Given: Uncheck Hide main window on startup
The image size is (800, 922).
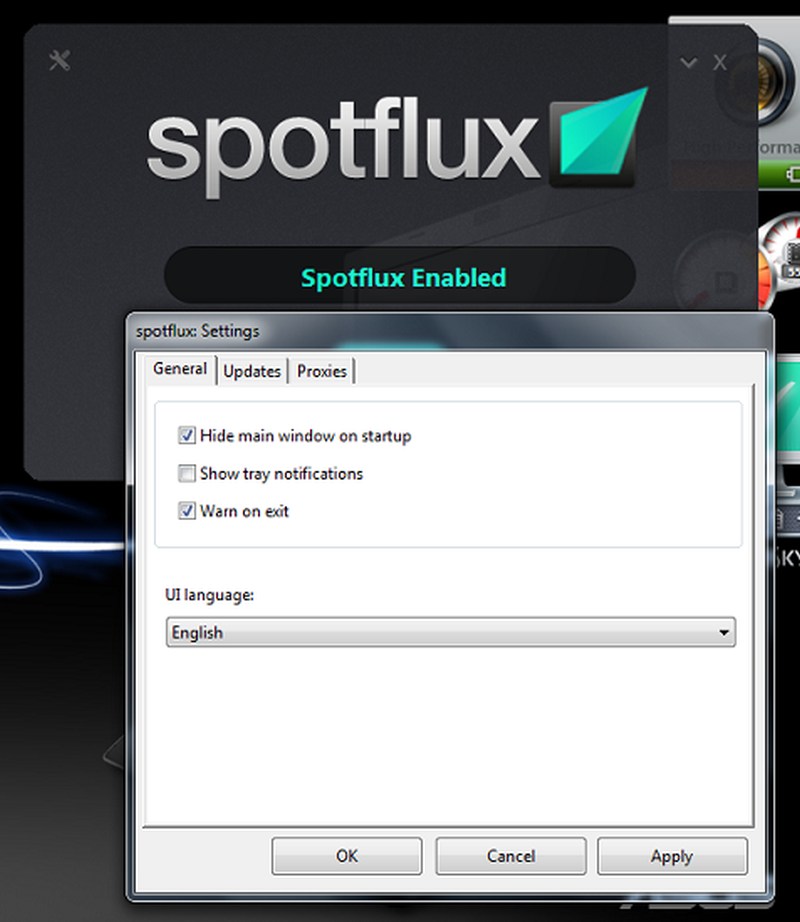Looking at the screenshot, I should coord(186,436).
